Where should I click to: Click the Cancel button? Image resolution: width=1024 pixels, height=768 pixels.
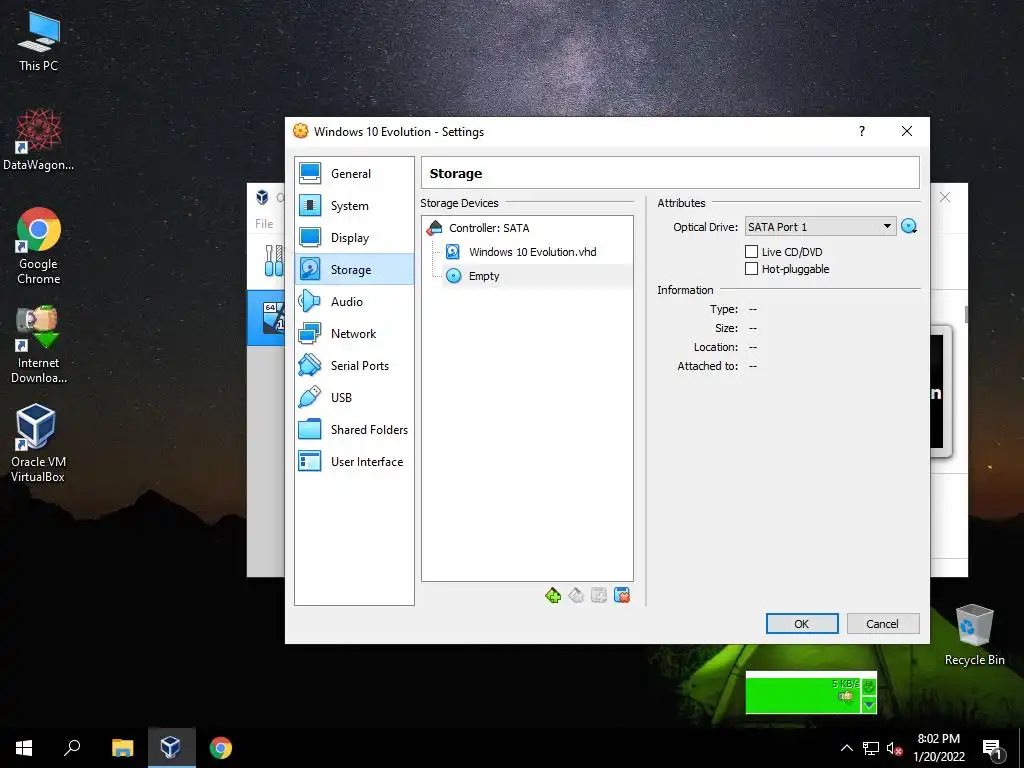(882, 624)
